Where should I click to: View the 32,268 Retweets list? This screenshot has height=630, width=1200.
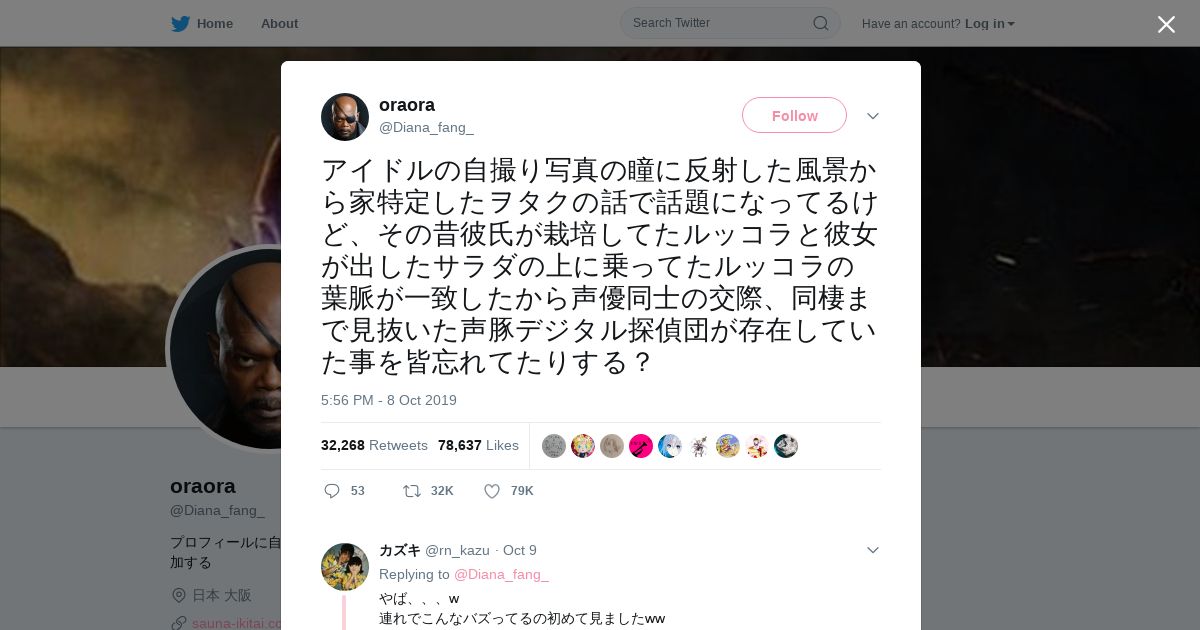tap(374, 445)
